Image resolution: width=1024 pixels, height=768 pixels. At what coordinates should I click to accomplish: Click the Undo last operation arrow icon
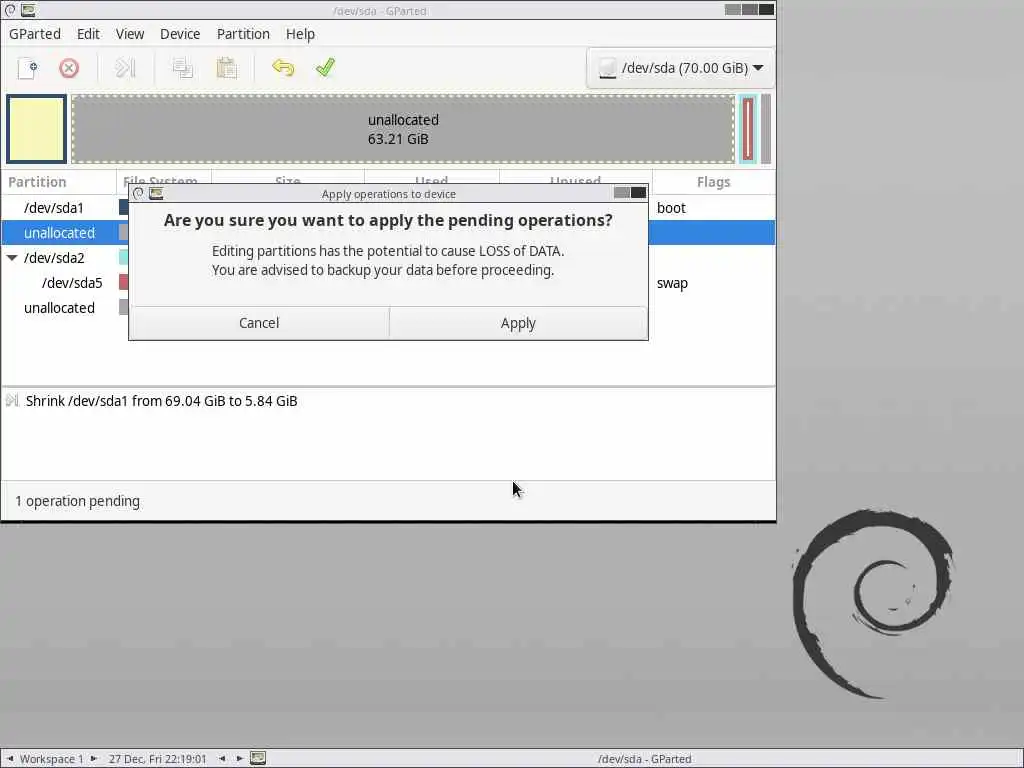(283, 68)
